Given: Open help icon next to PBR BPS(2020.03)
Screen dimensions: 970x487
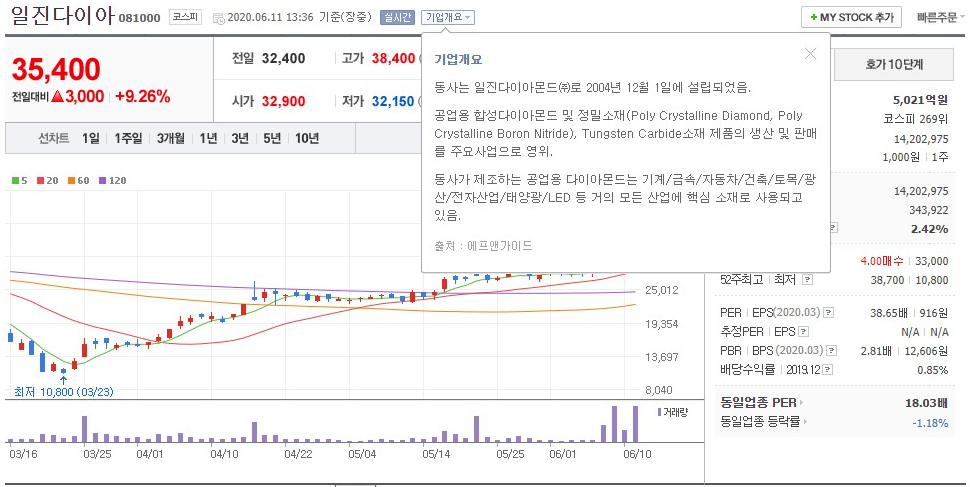Looking at the screenshot, I should [831, 351].
